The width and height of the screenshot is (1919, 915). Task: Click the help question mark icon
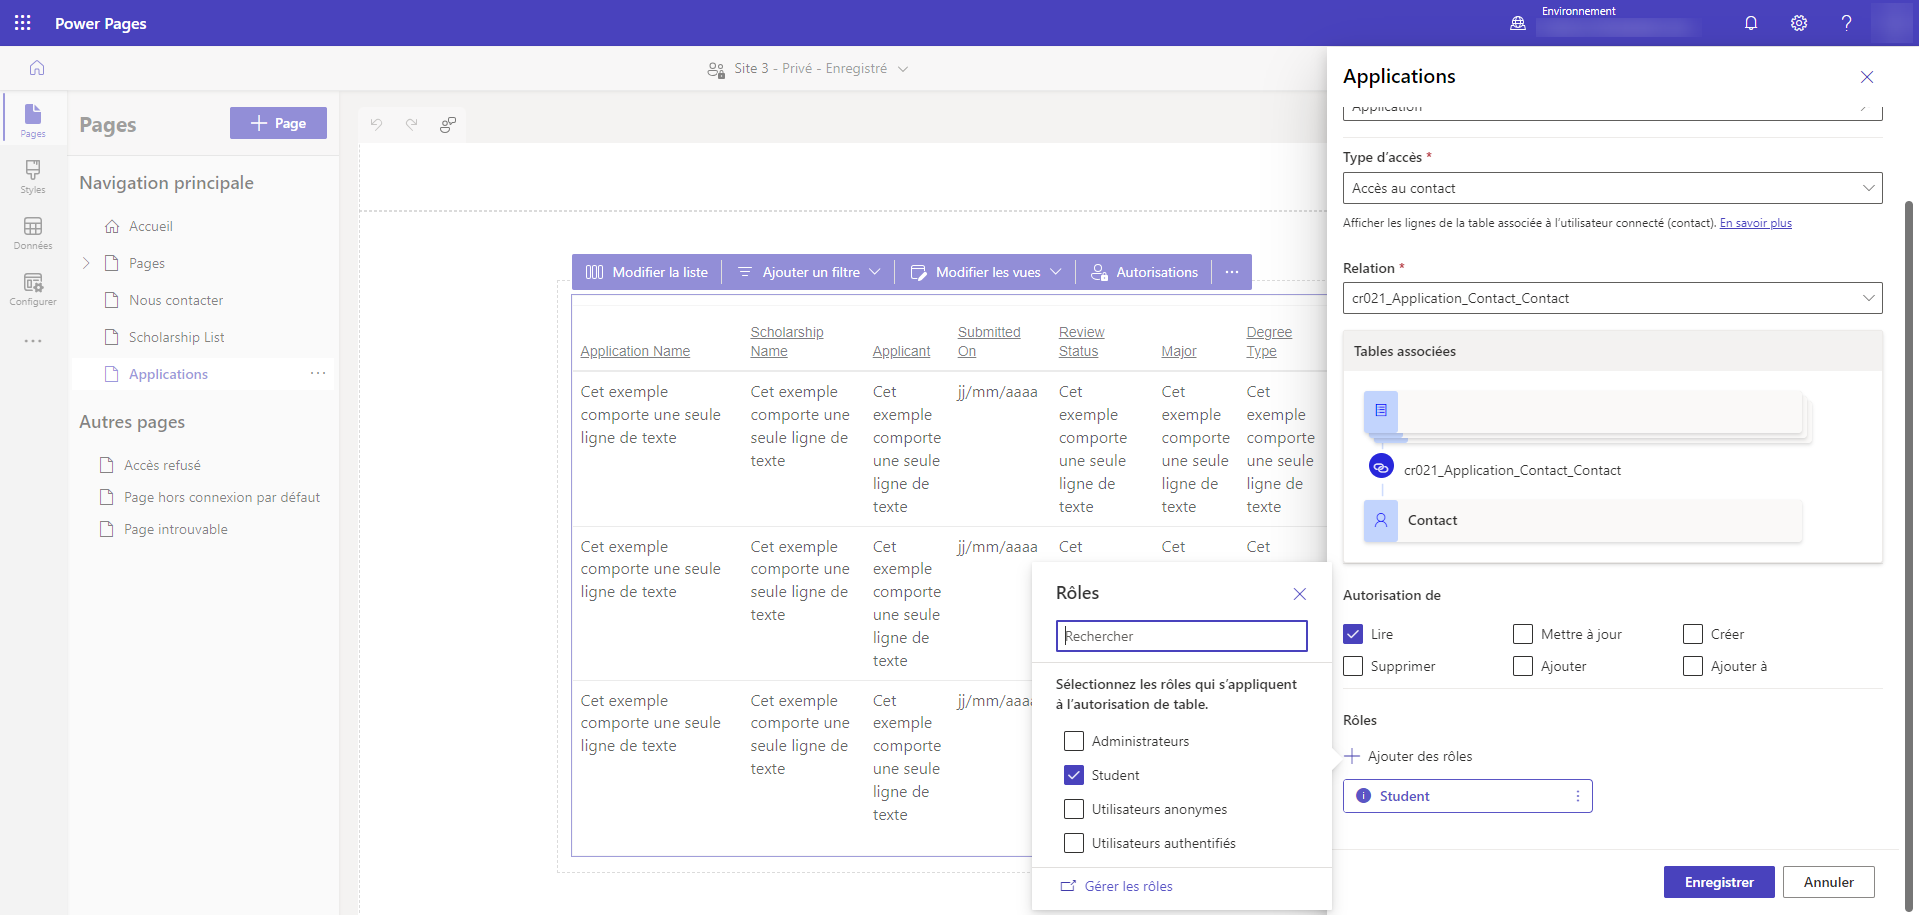coord(1846,23)
